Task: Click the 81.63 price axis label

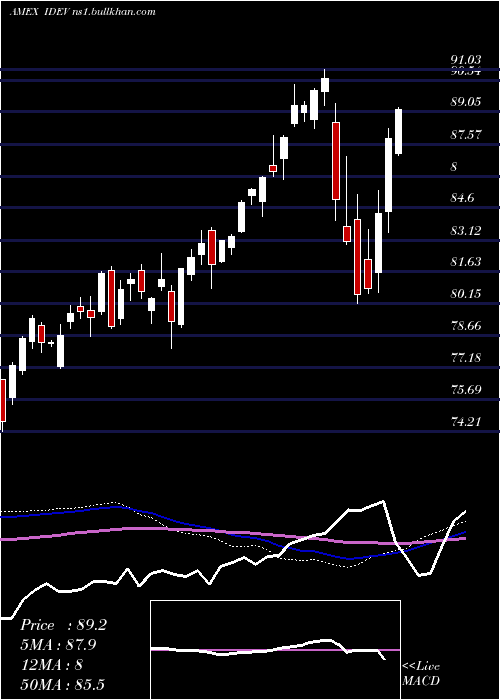Action: pyautogui.click(x=465, y=261)
